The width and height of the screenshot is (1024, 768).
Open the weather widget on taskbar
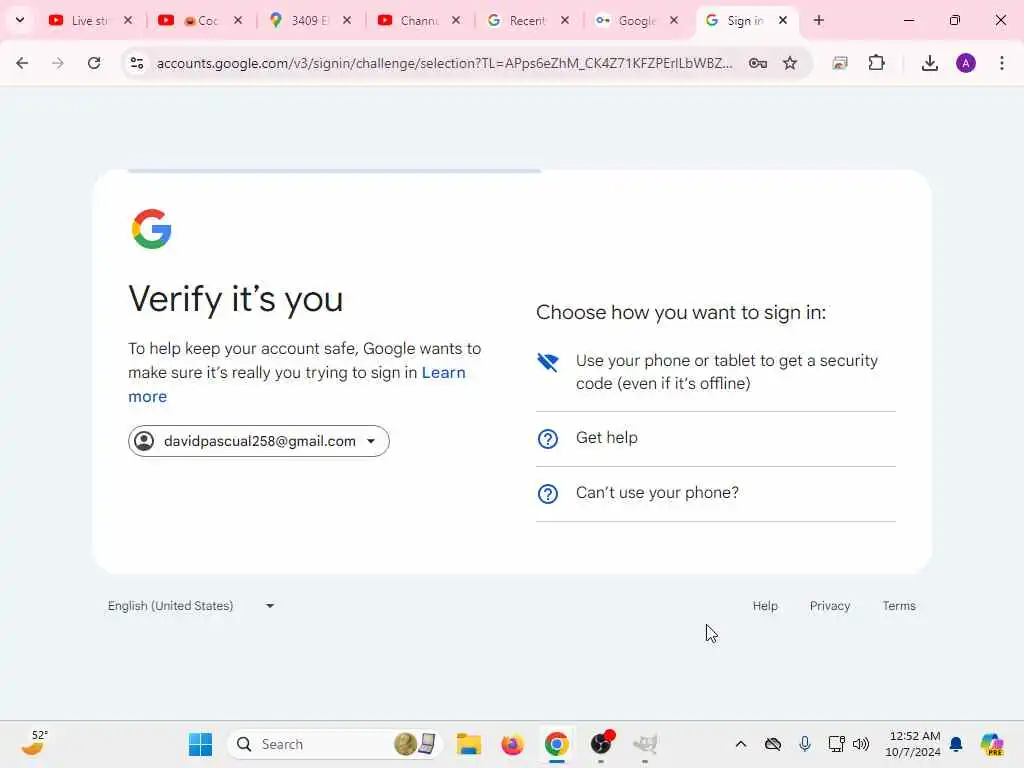click(34, 743)
